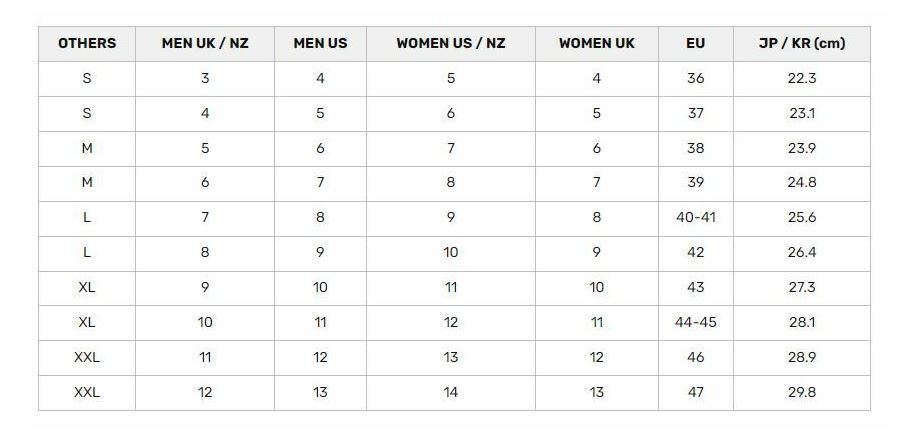The width and height of the screenshot is (911, 437).
Task: Click the MEN US column header
Action: point(320,44)
